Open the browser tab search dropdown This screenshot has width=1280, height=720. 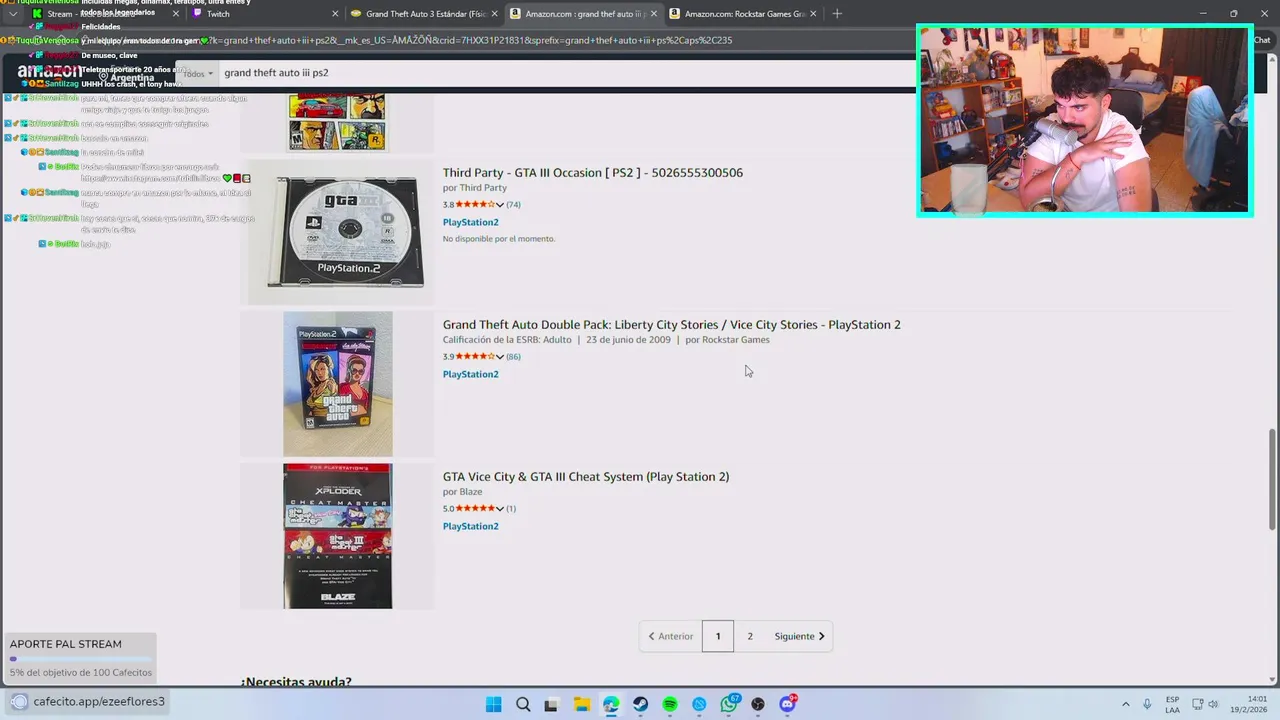[x=12, y=14]
